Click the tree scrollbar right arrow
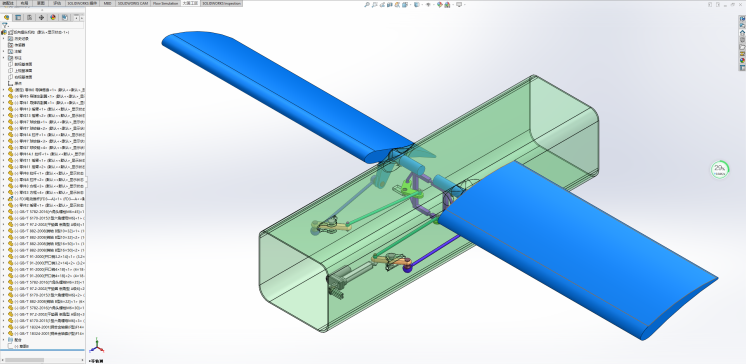Image resolution: width=746 pixels, height=364 pixels. click(83, 360)
